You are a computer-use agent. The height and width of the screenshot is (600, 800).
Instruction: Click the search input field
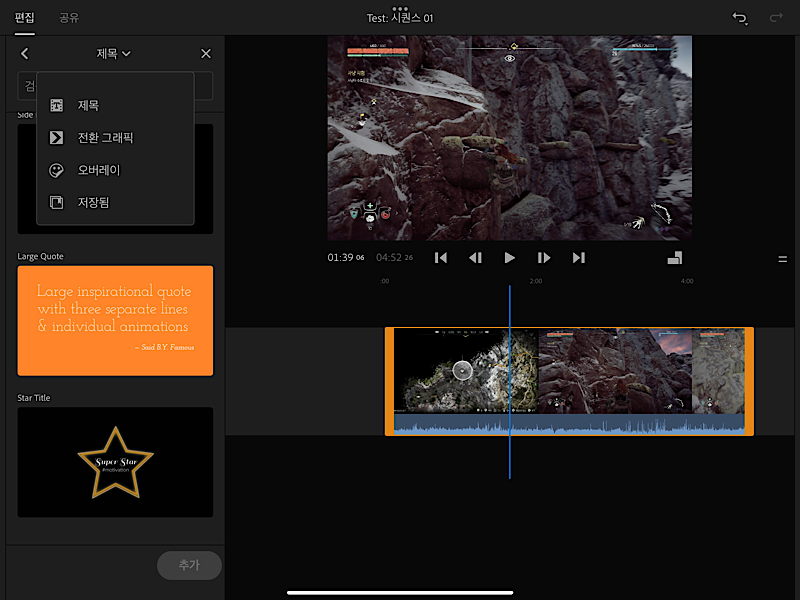point(115,86)
